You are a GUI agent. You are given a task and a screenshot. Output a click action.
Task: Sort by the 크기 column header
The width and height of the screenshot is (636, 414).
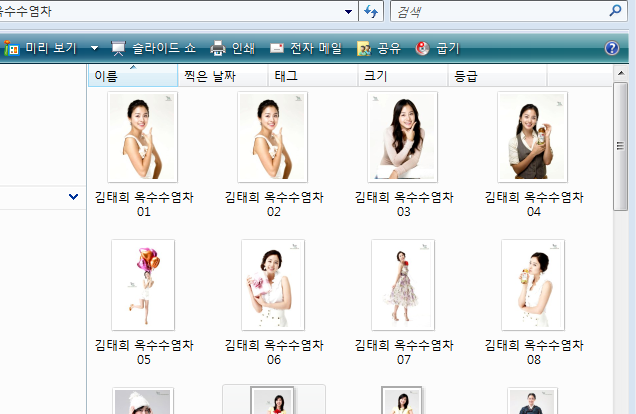click(x=403, y=76)
